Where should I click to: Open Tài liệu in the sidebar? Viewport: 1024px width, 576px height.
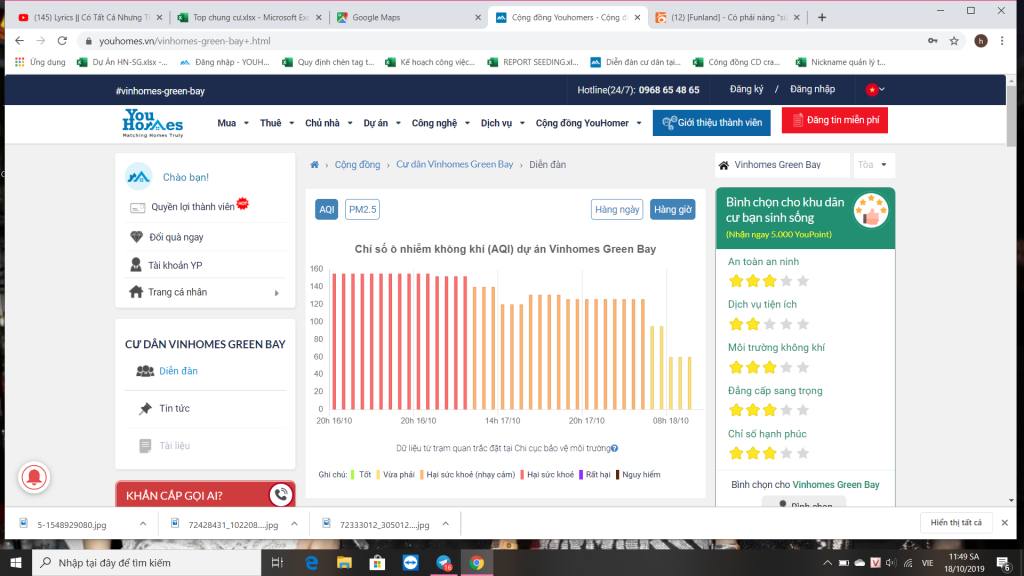[x=174, y=445]
